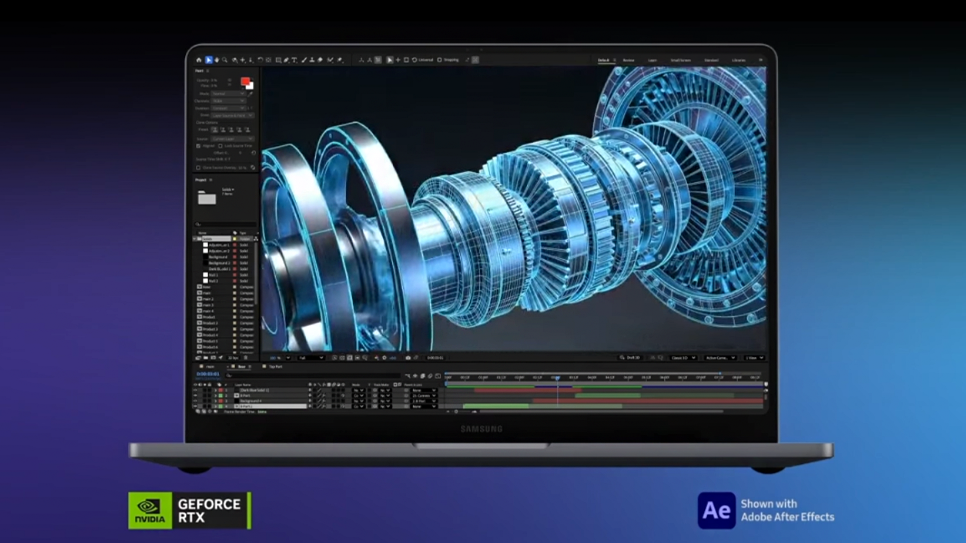Image resolution: width=966 pixels, height=543 pixels.
Task: Select the Rotation tool in toolbar
Action: tap(260, 60)
